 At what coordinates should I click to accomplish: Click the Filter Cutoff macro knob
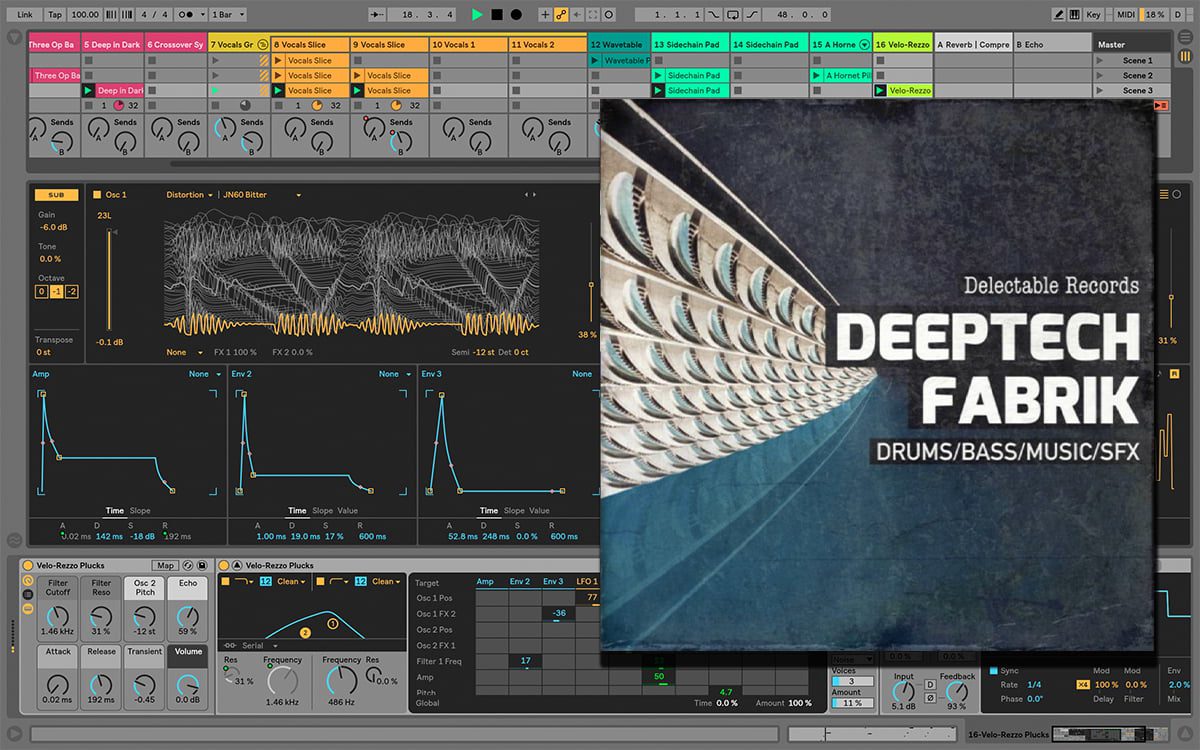[x=59, y=615]
